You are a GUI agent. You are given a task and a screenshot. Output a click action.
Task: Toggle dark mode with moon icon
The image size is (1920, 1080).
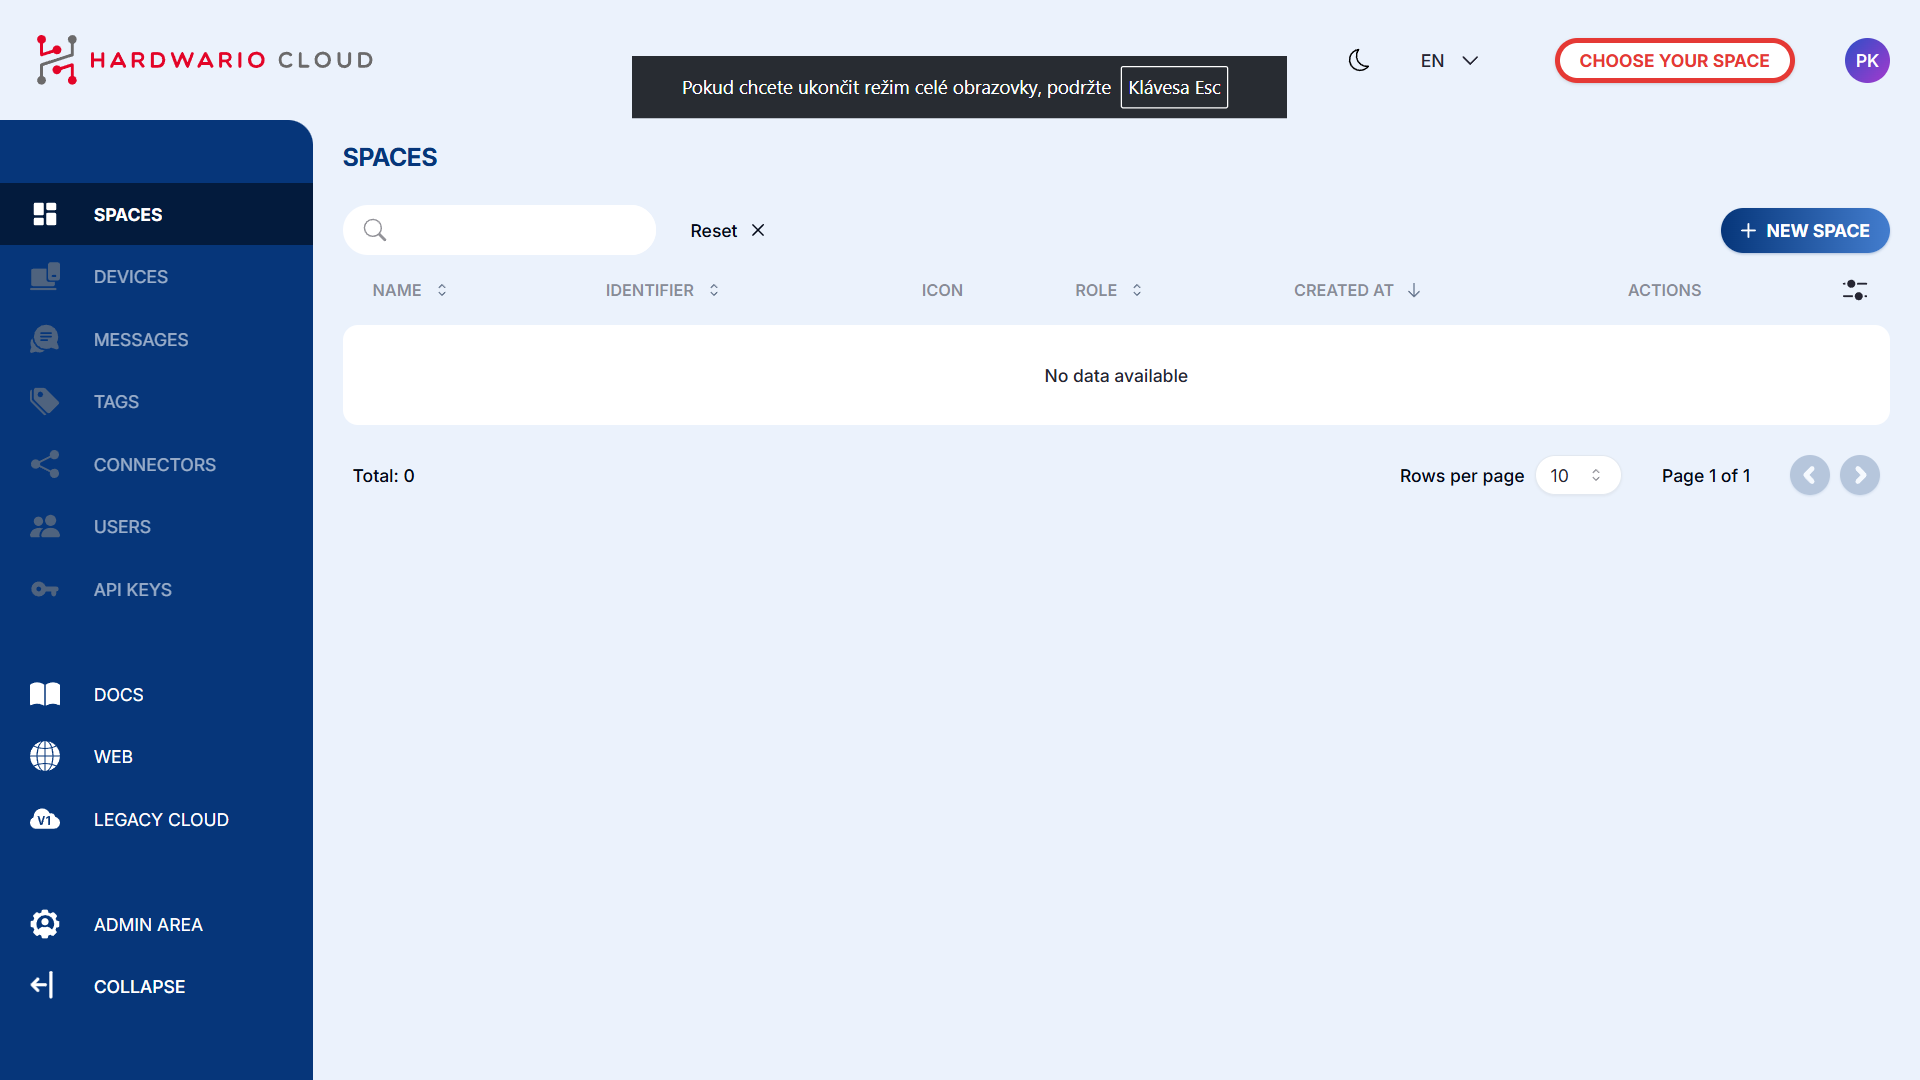[1359, 60]
